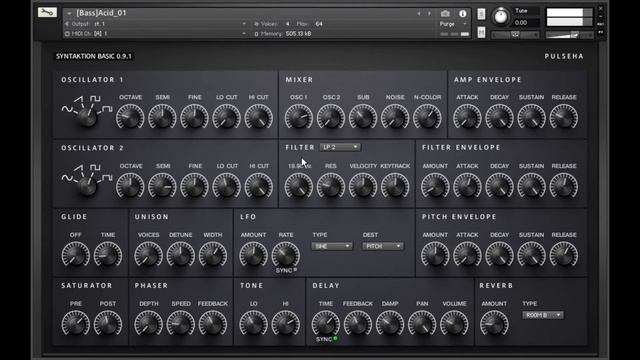Click the LFO AMOUNT knob

pos(253,255)
